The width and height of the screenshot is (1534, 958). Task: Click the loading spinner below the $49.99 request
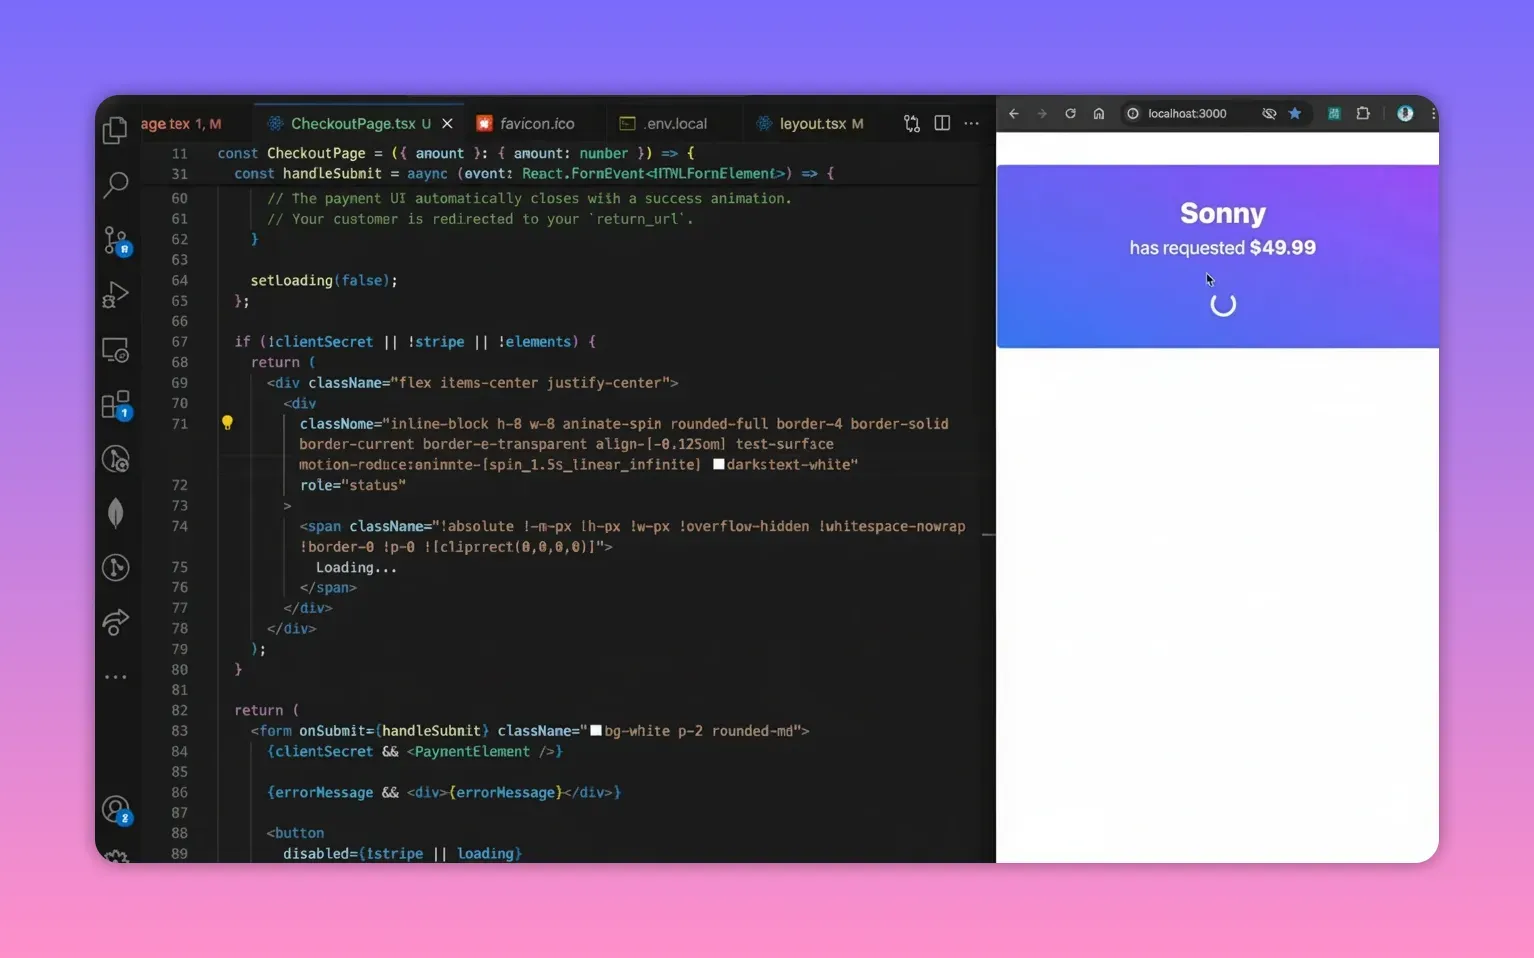1222,303
